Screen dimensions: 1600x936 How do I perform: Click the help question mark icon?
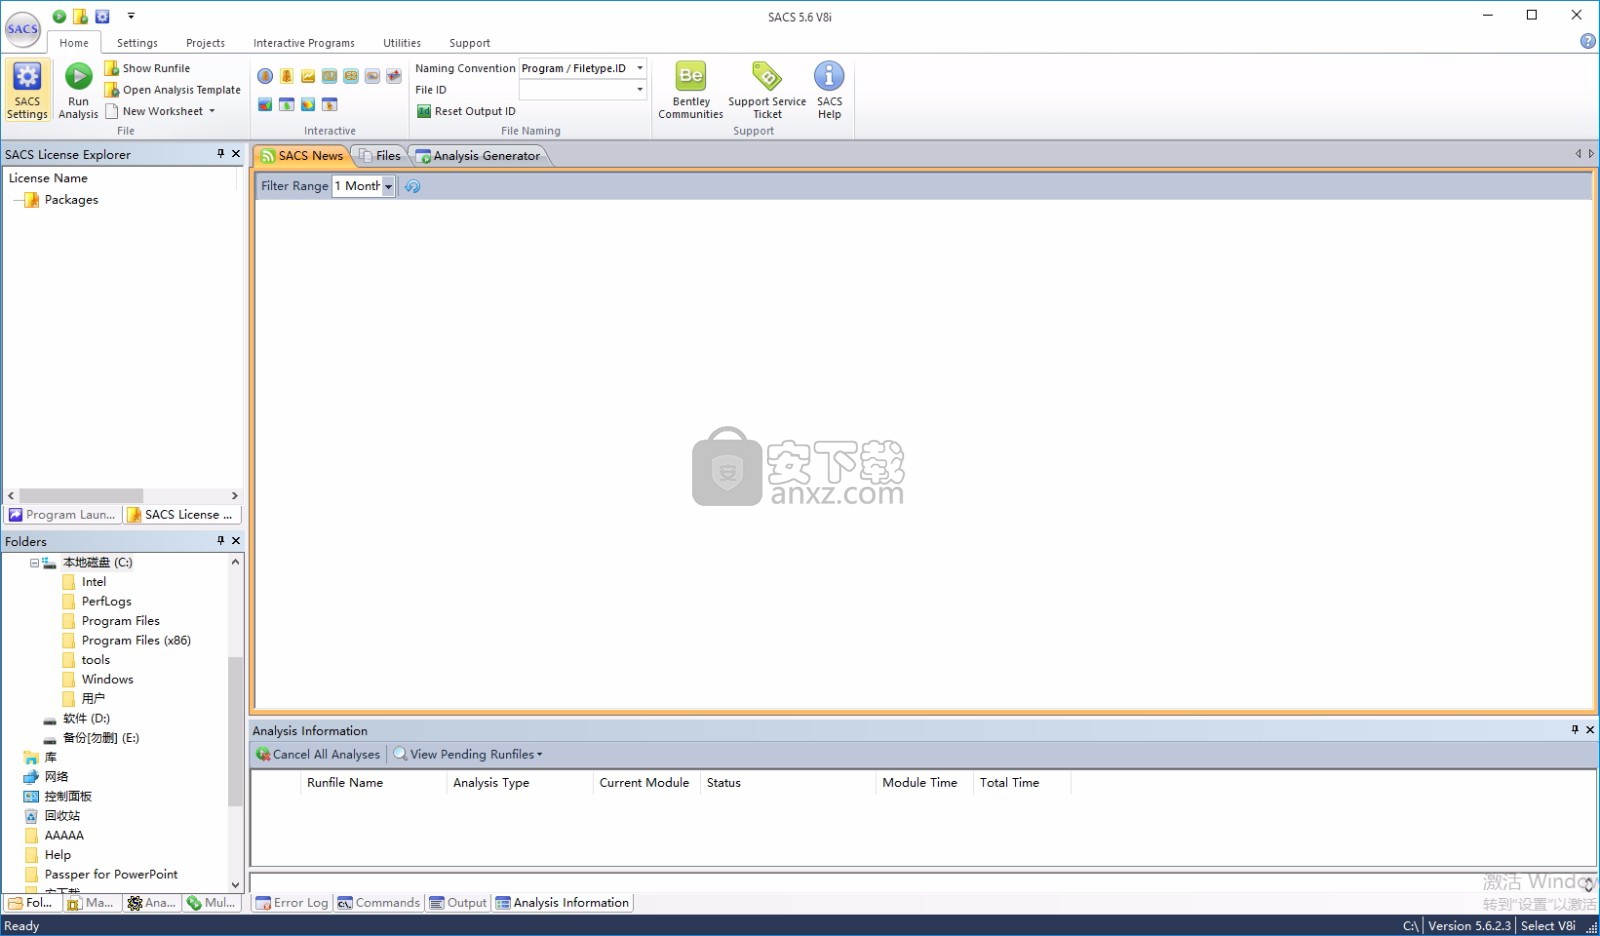[1588, 41]
